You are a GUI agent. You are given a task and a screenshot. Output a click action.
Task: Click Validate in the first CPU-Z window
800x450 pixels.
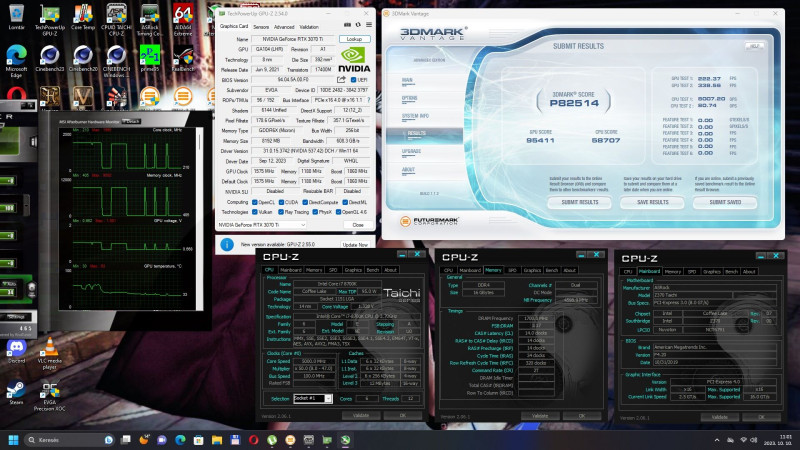pos(361,415)
